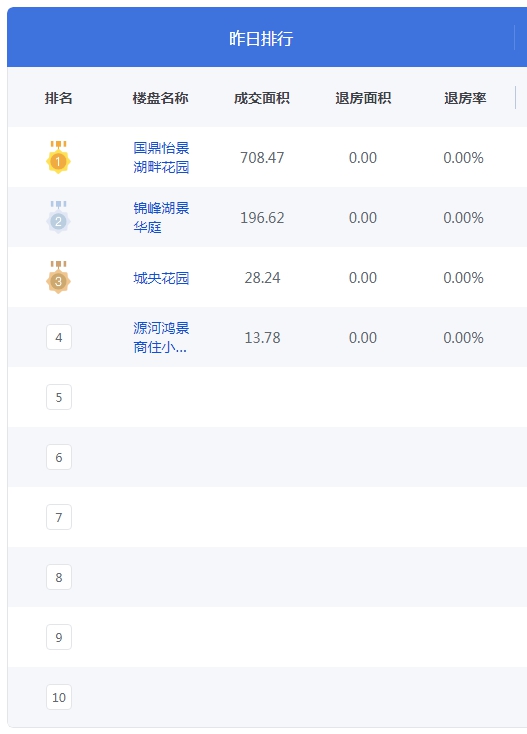The image size is (527, 734).
Task: Click the 退房率 column header
Action: pyautogui.click(x=465, y=98)
